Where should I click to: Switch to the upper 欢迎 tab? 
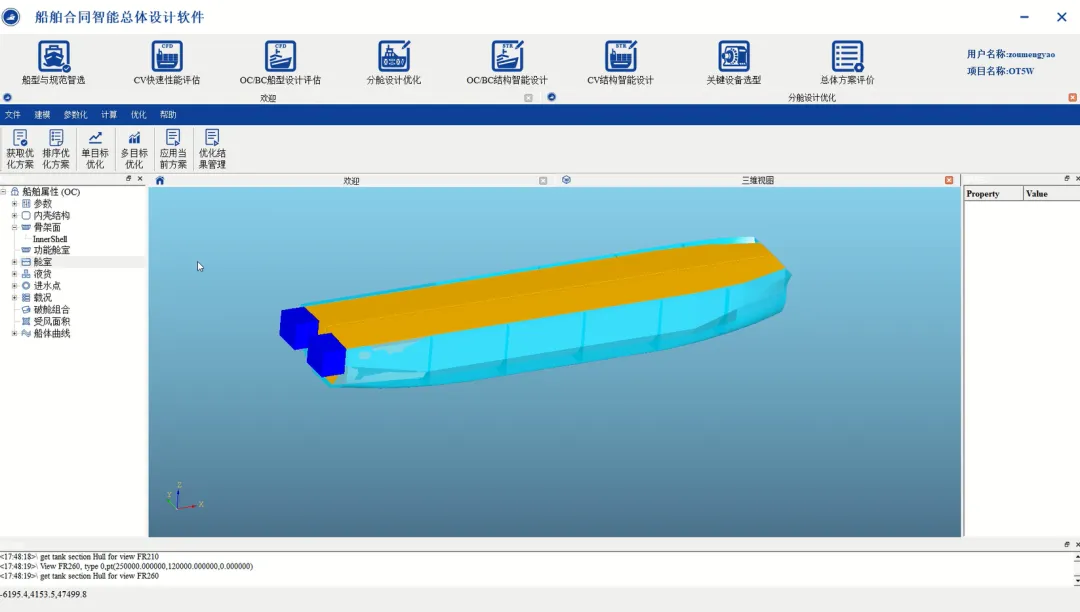tap(268, 98)
